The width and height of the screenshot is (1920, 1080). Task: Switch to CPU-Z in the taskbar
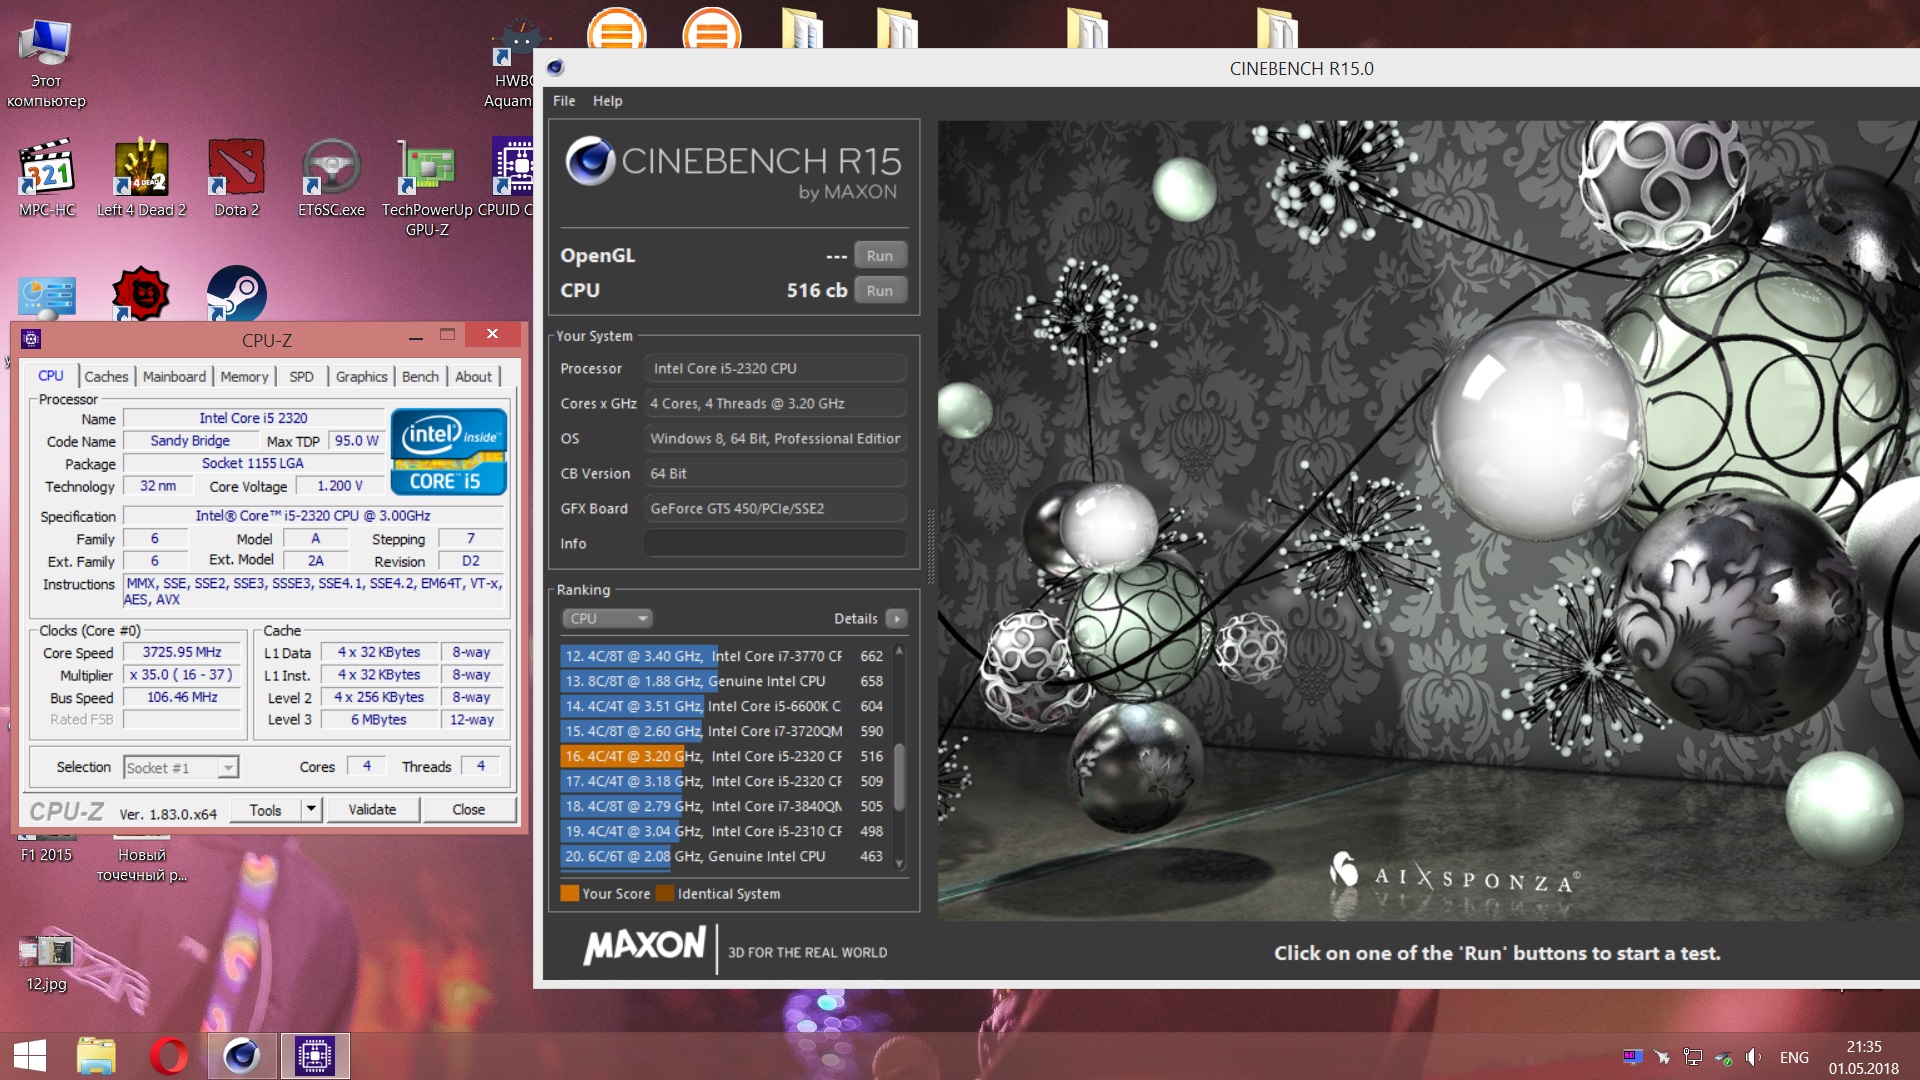[x=315, y=1056]
